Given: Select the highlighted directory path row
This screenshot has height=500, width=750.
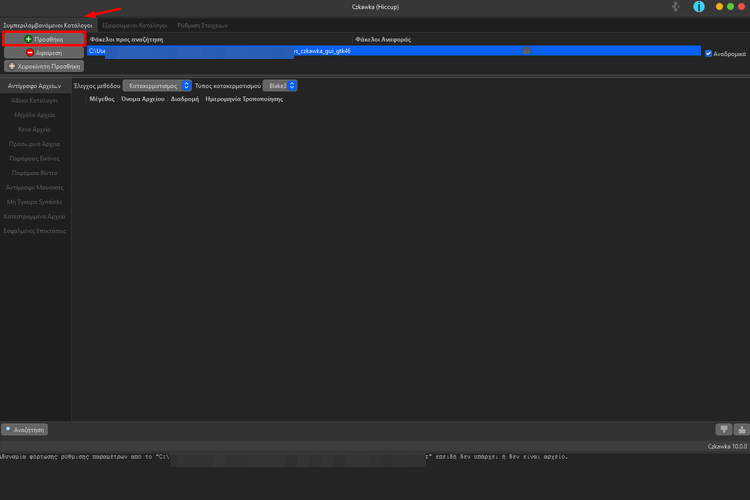Looking at the screenshot, I should [x=300, y=50].
